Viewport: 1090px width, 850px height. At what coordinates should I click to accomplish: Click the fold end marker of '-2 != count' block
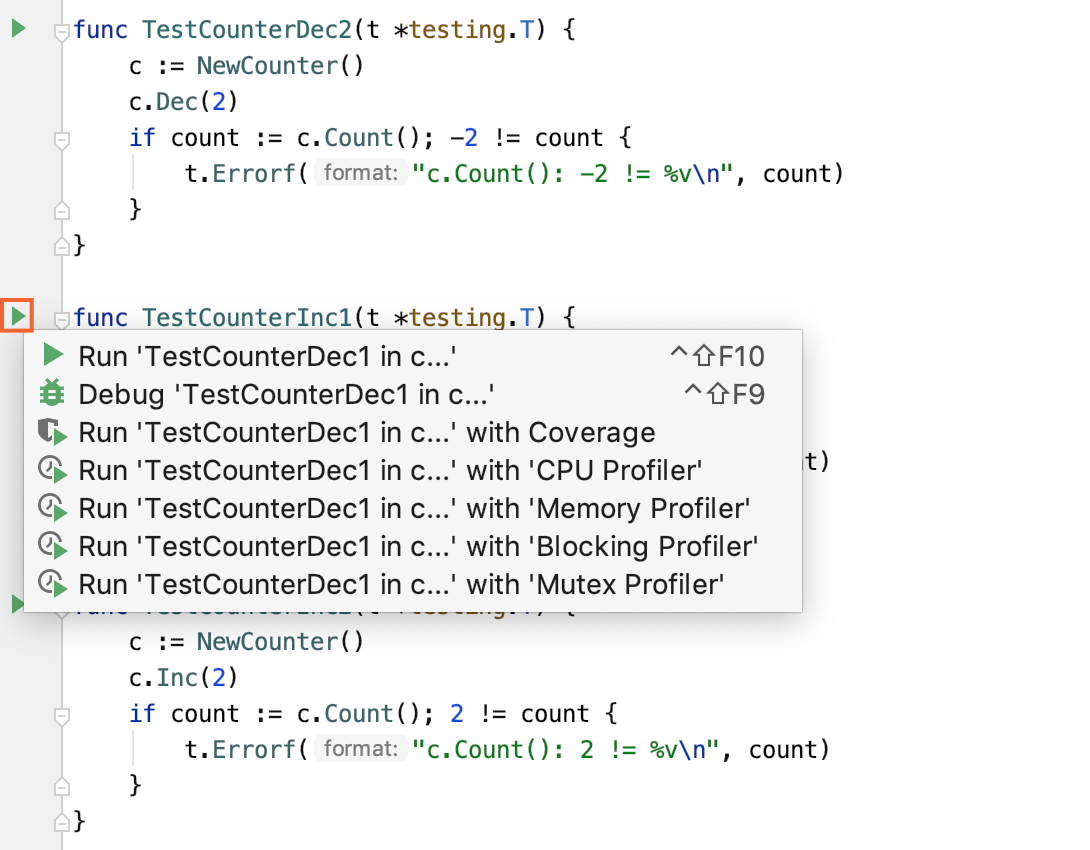[62, 211]
